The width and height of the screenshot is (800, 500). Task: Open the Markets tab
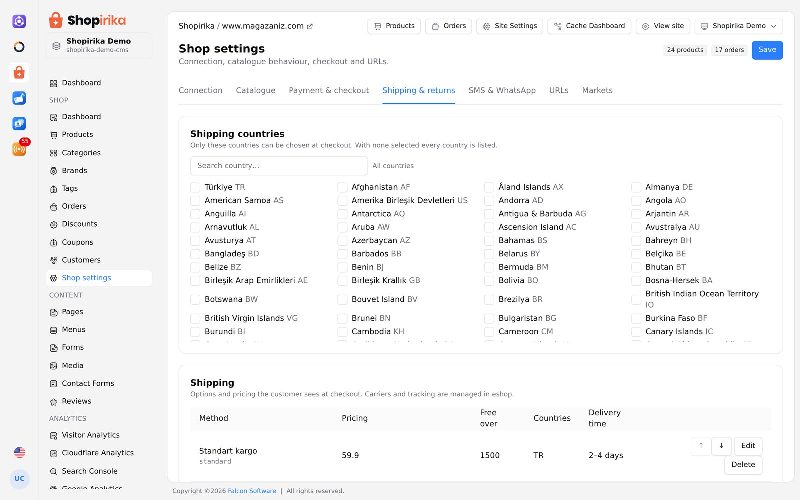pos(597,90)
